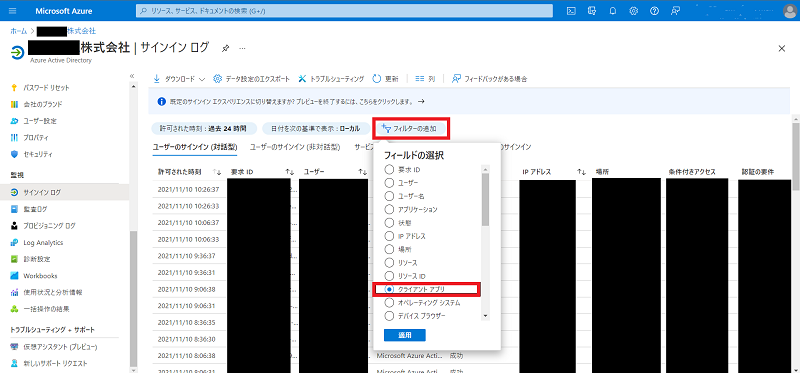Open Cloud Shell from the top bar
The width and height of the screenshot is (800, 373).
(571, 11)
